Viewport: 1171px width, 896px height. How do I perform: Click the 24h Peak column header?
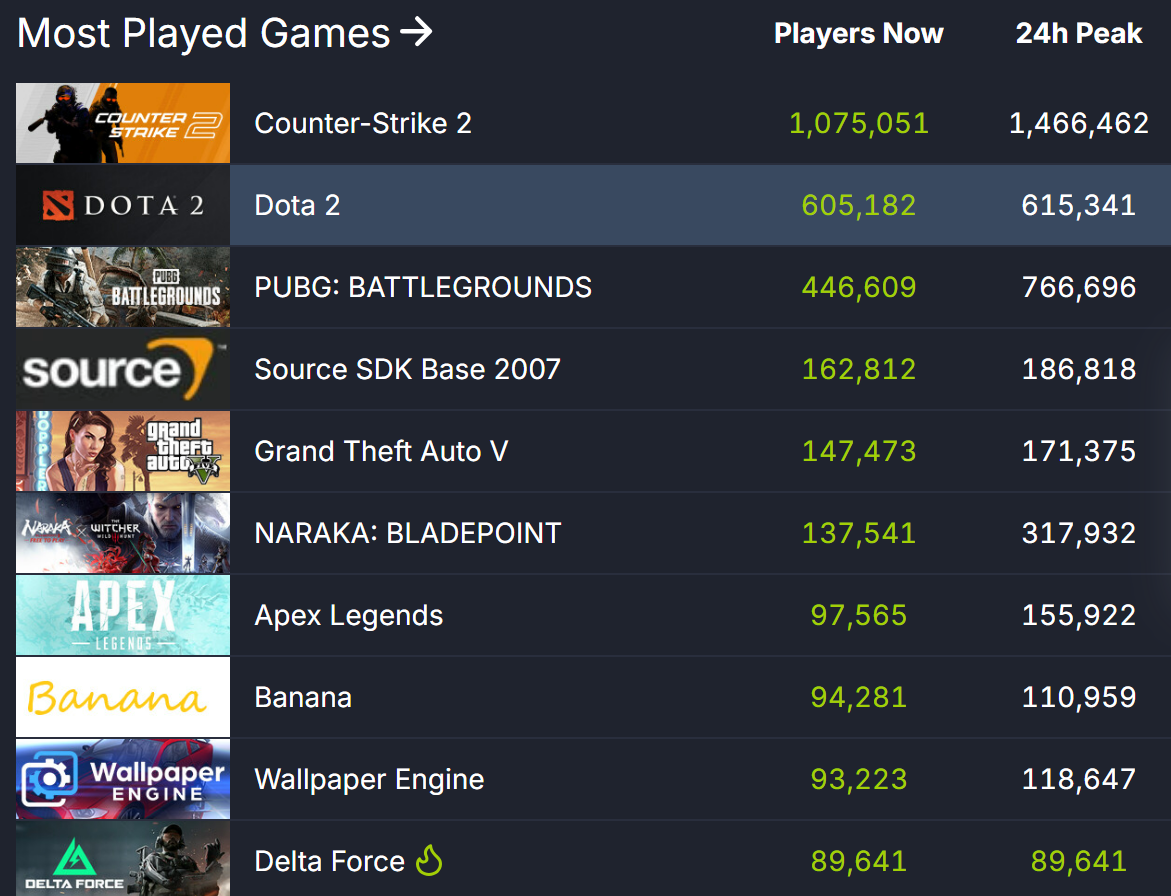click(x=1078, y=33)
